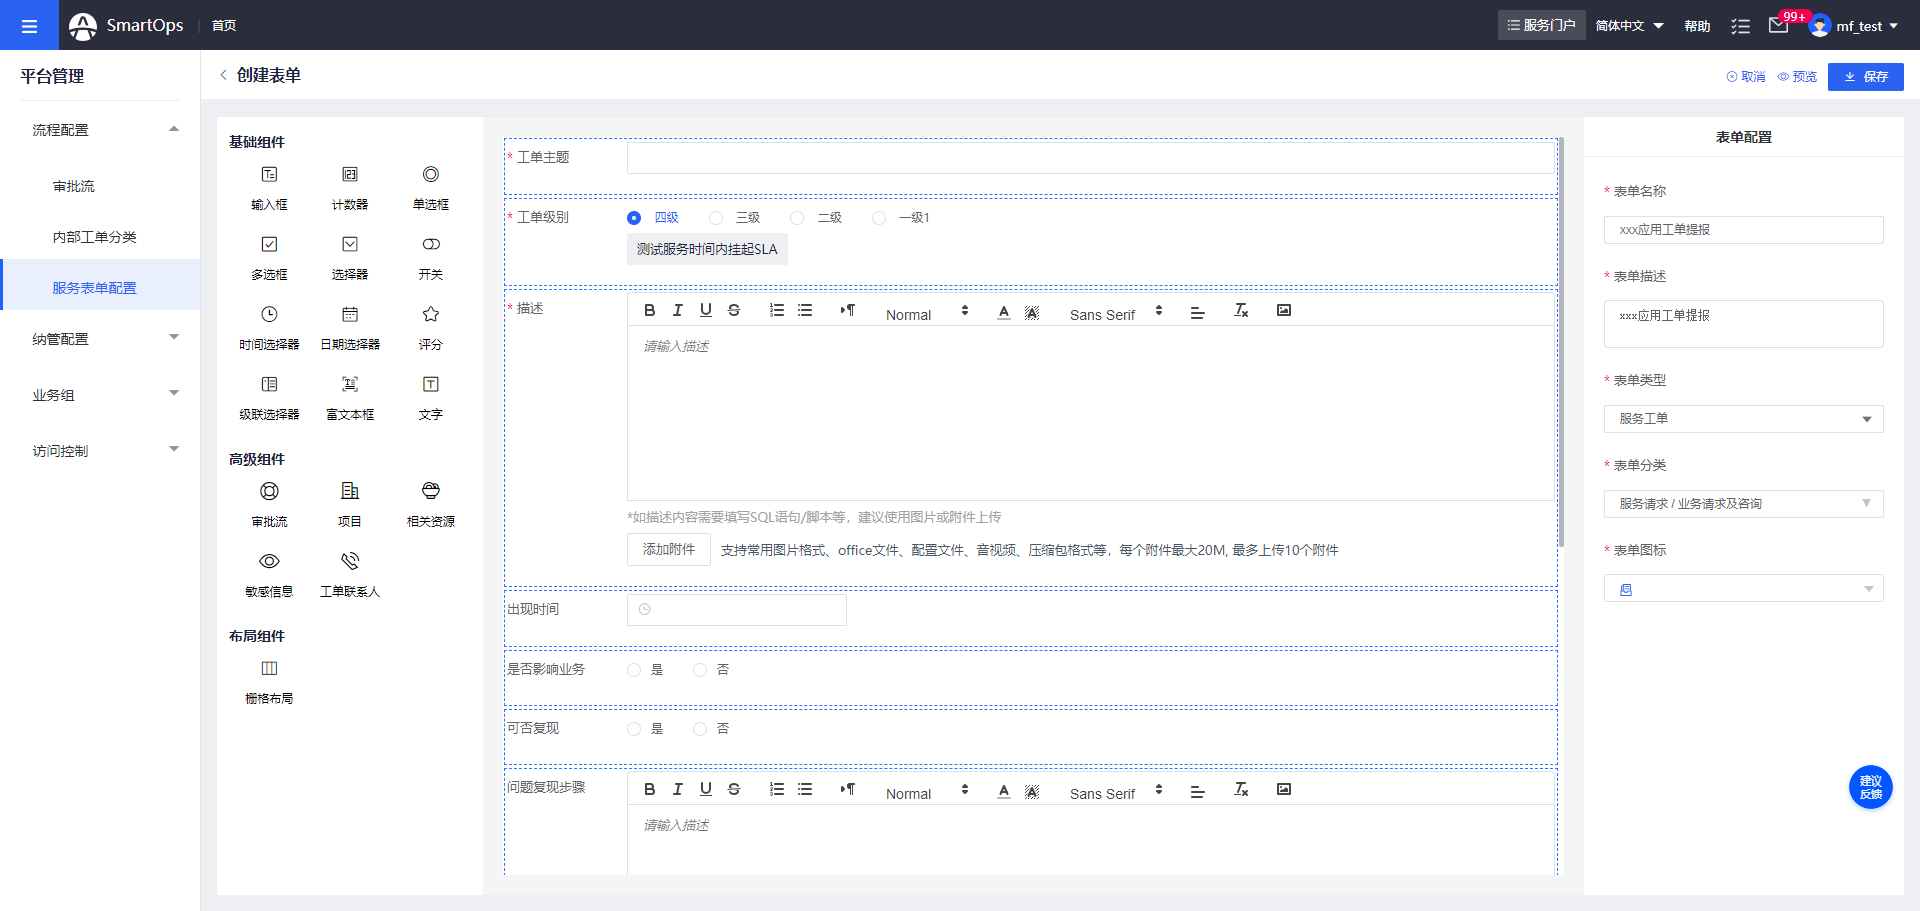Open the 简体中文 language dropdown

pos(1629,26)
